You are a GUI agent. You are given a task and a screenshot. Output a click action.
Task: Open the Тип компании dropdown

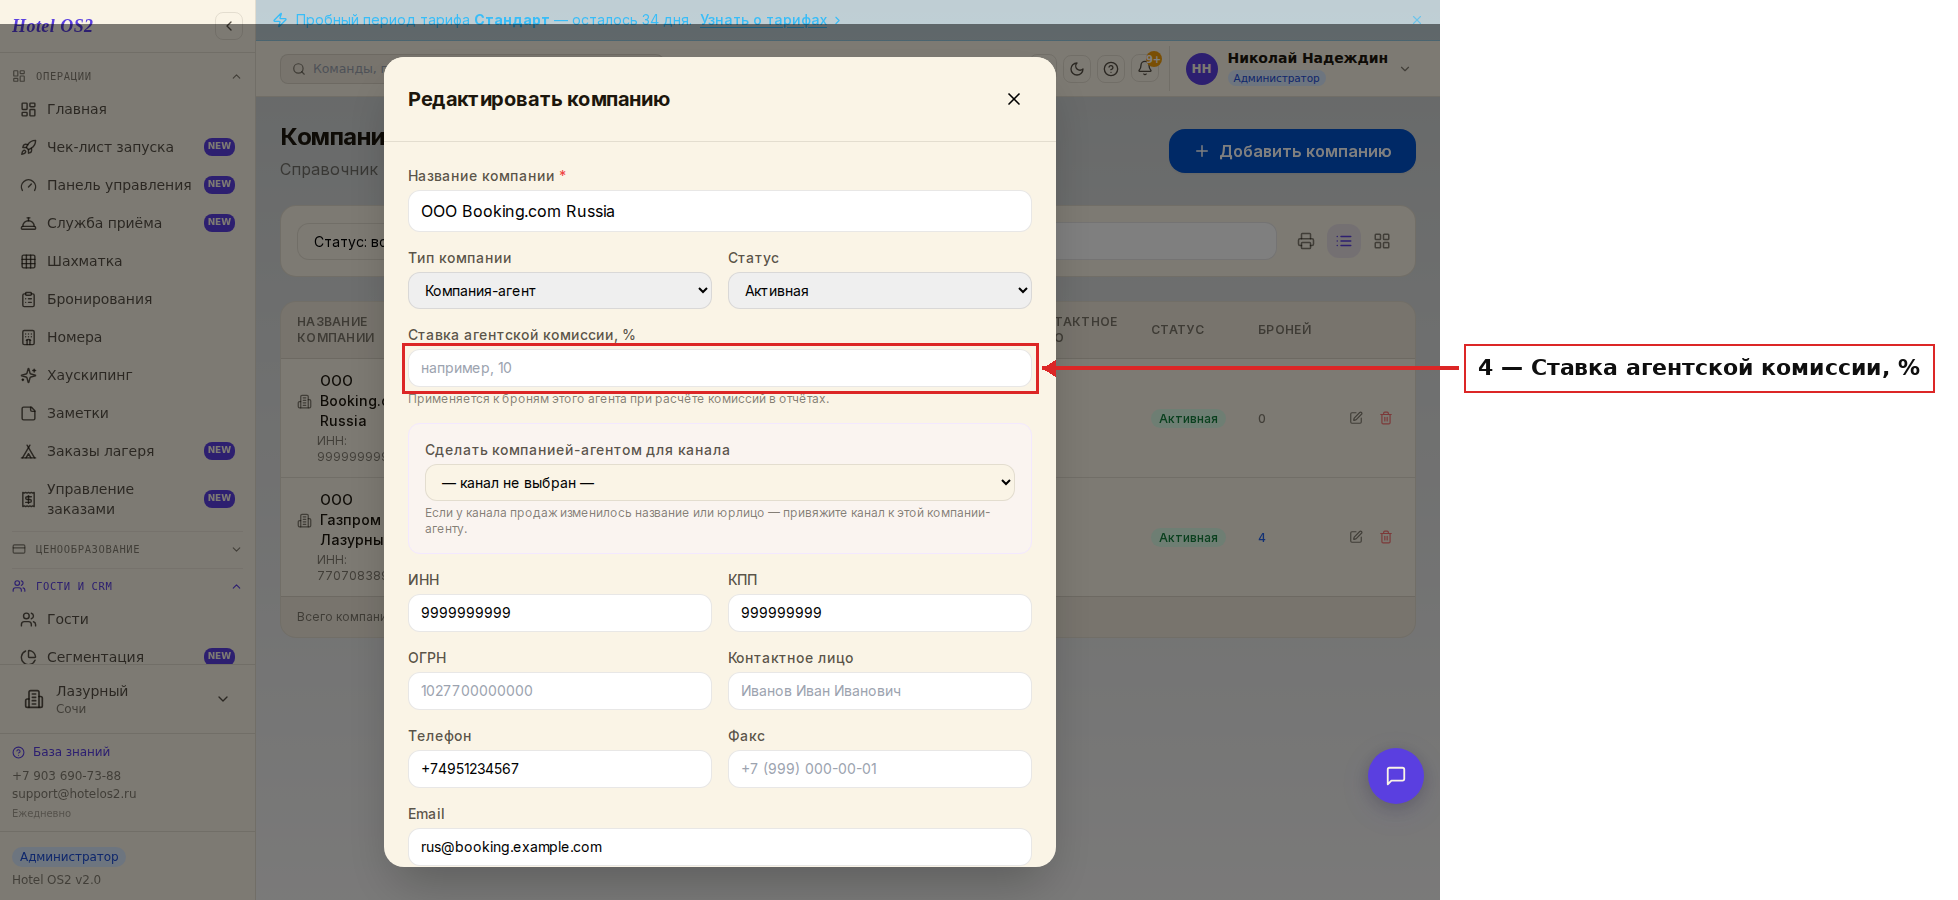pyautogui.click(x=560, y=291)
